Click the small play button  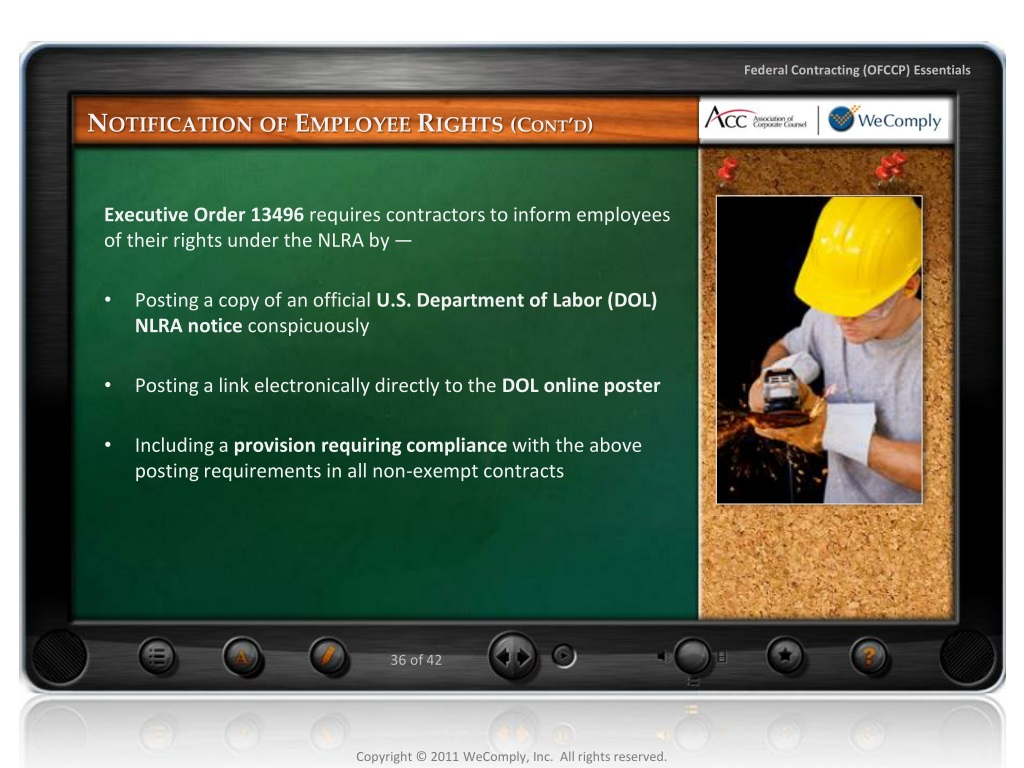564,656
